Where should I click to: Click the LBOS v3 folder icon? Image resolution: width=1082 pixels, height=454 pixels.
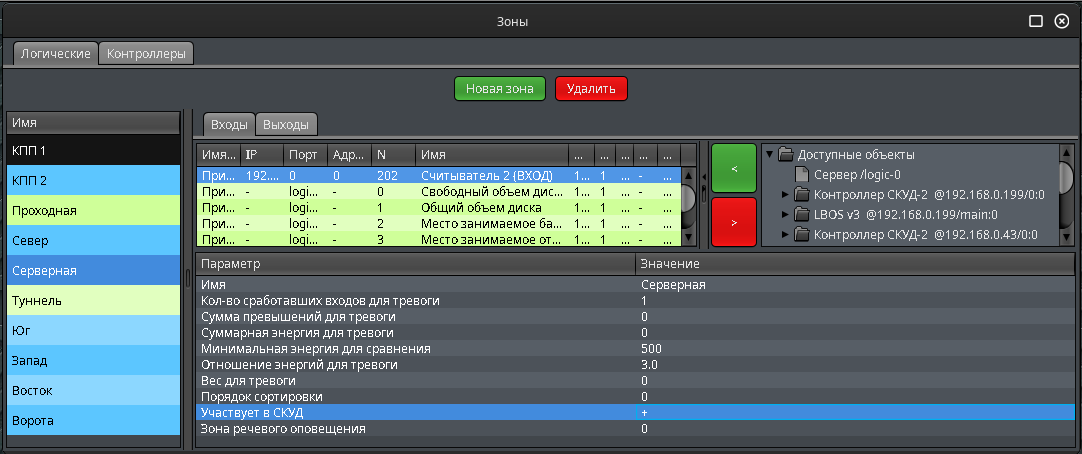(802, 215)
